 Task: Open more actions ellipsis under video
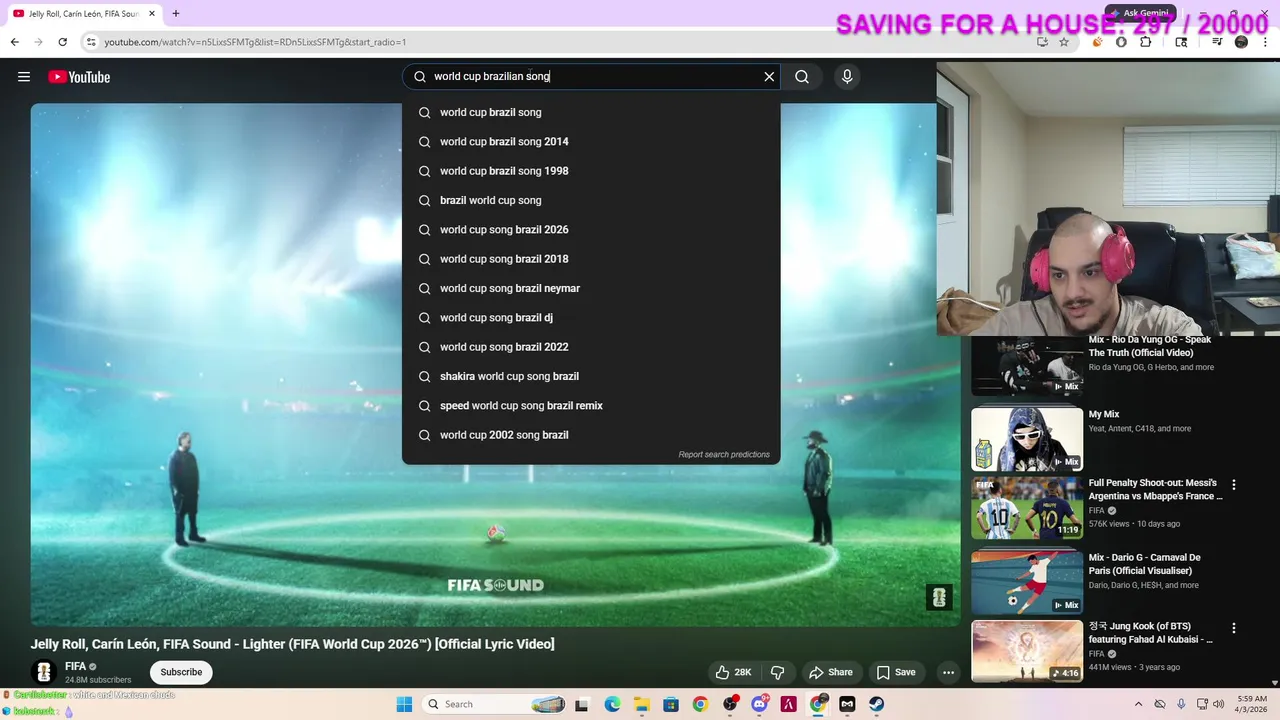(x=948, y=672)
